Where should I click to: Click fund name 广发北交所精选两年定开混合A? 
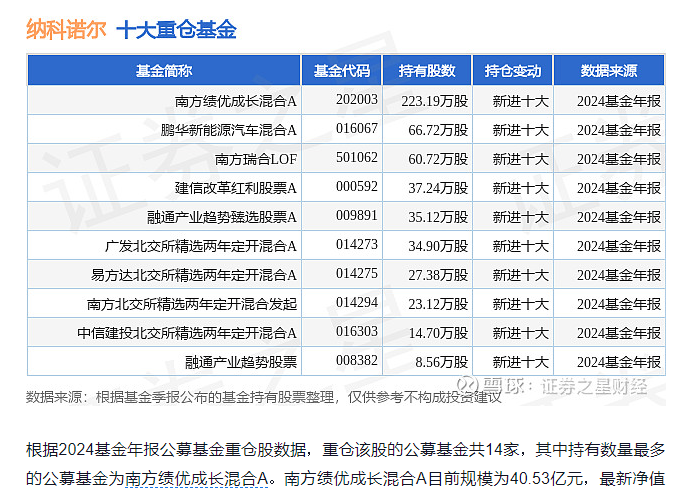coord(201,246)
